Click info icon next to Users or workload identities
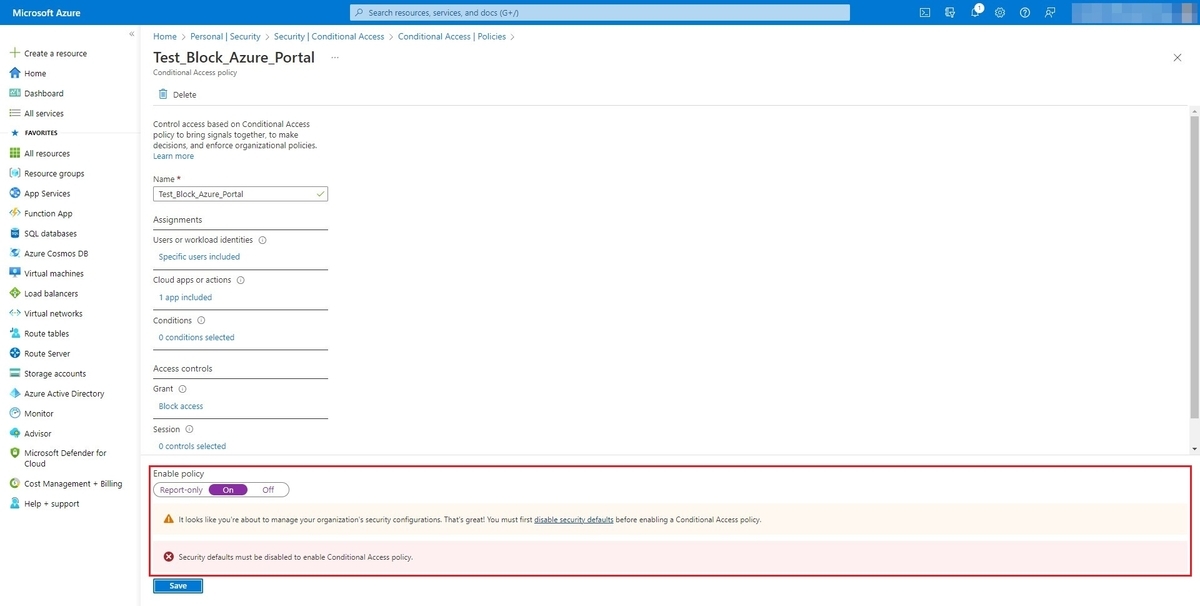The image size is (1200, 606). 263,240
